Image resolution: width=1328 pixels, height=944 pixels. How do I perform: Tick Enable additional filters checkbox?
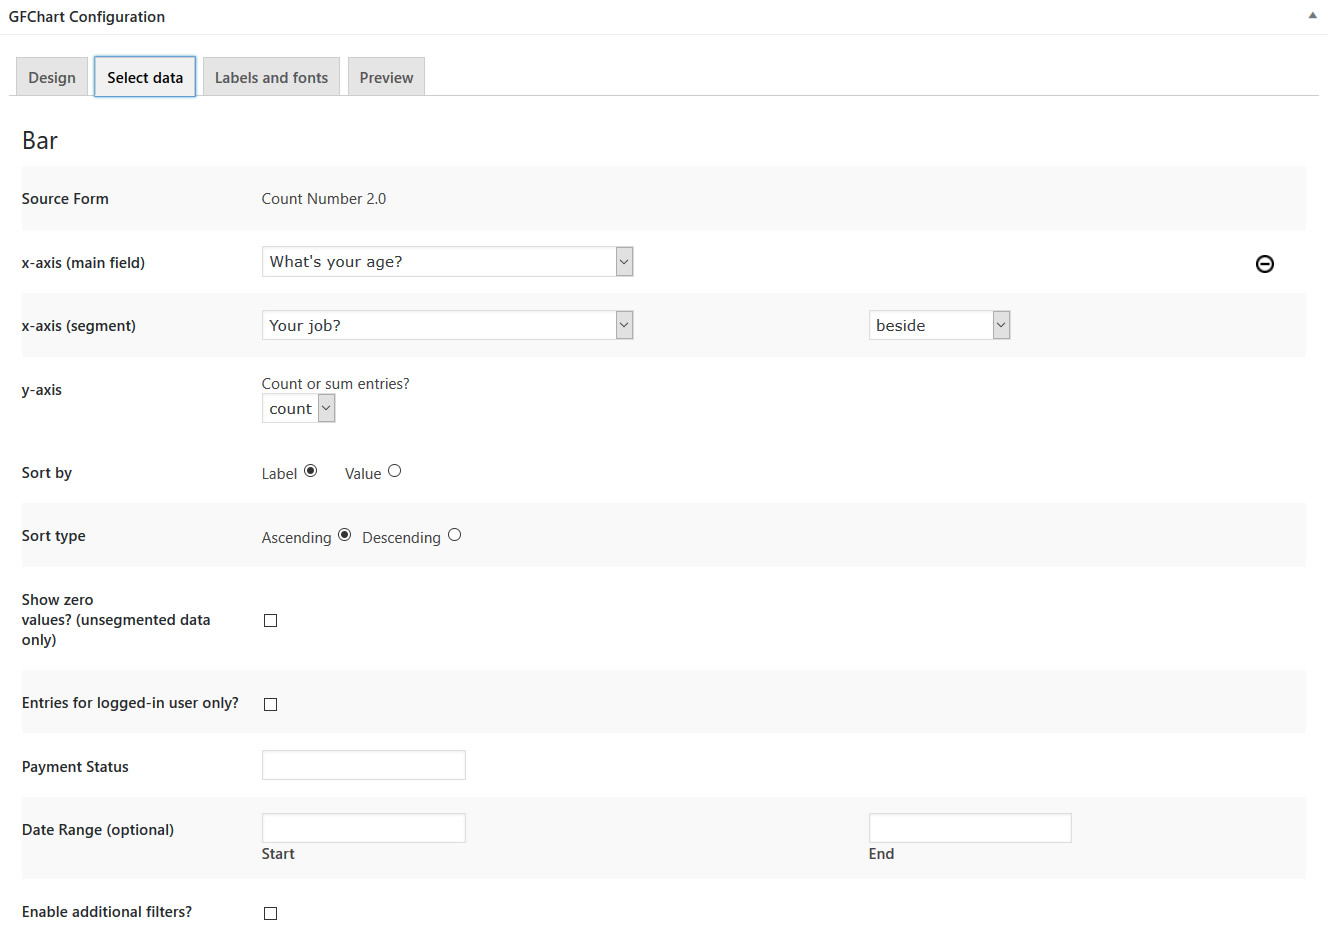(x=270, y=914)
